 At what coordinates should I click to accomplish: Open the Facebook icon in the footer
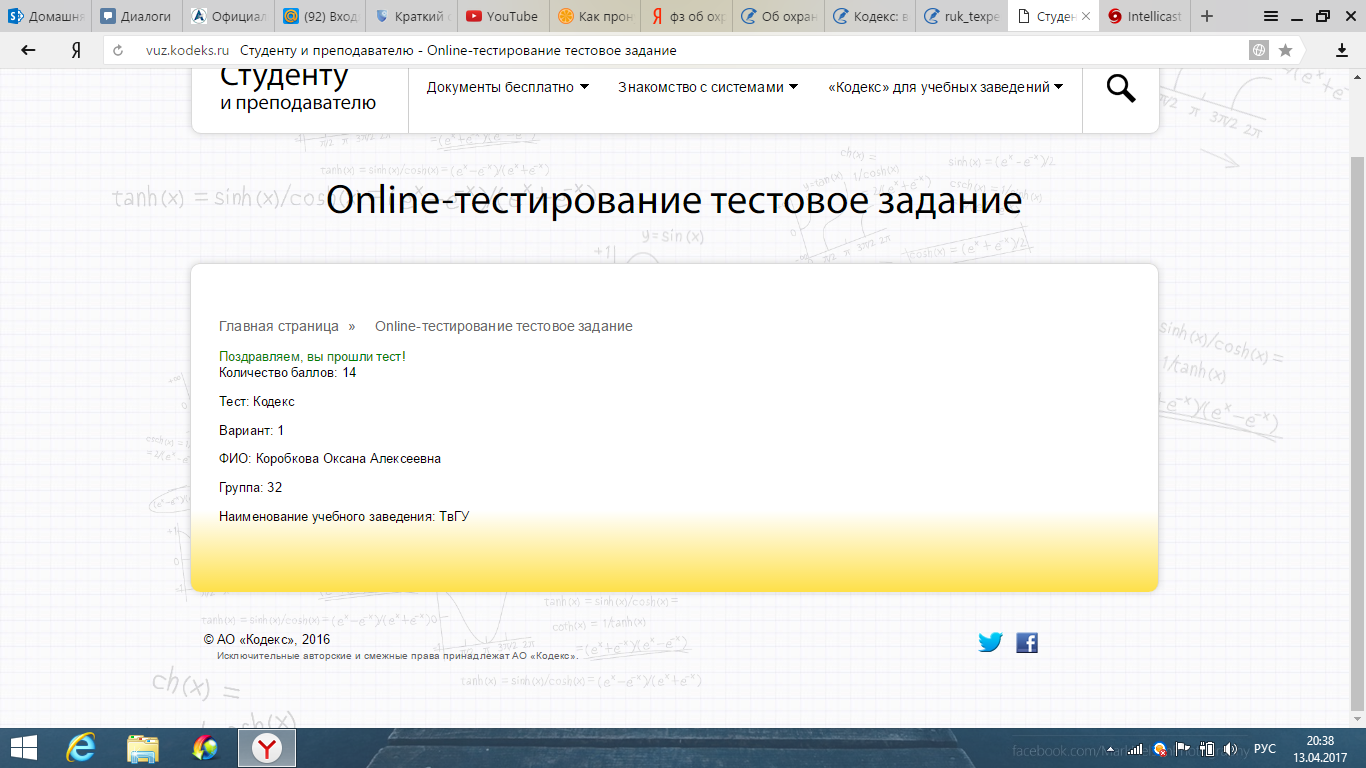(1027, 643)
